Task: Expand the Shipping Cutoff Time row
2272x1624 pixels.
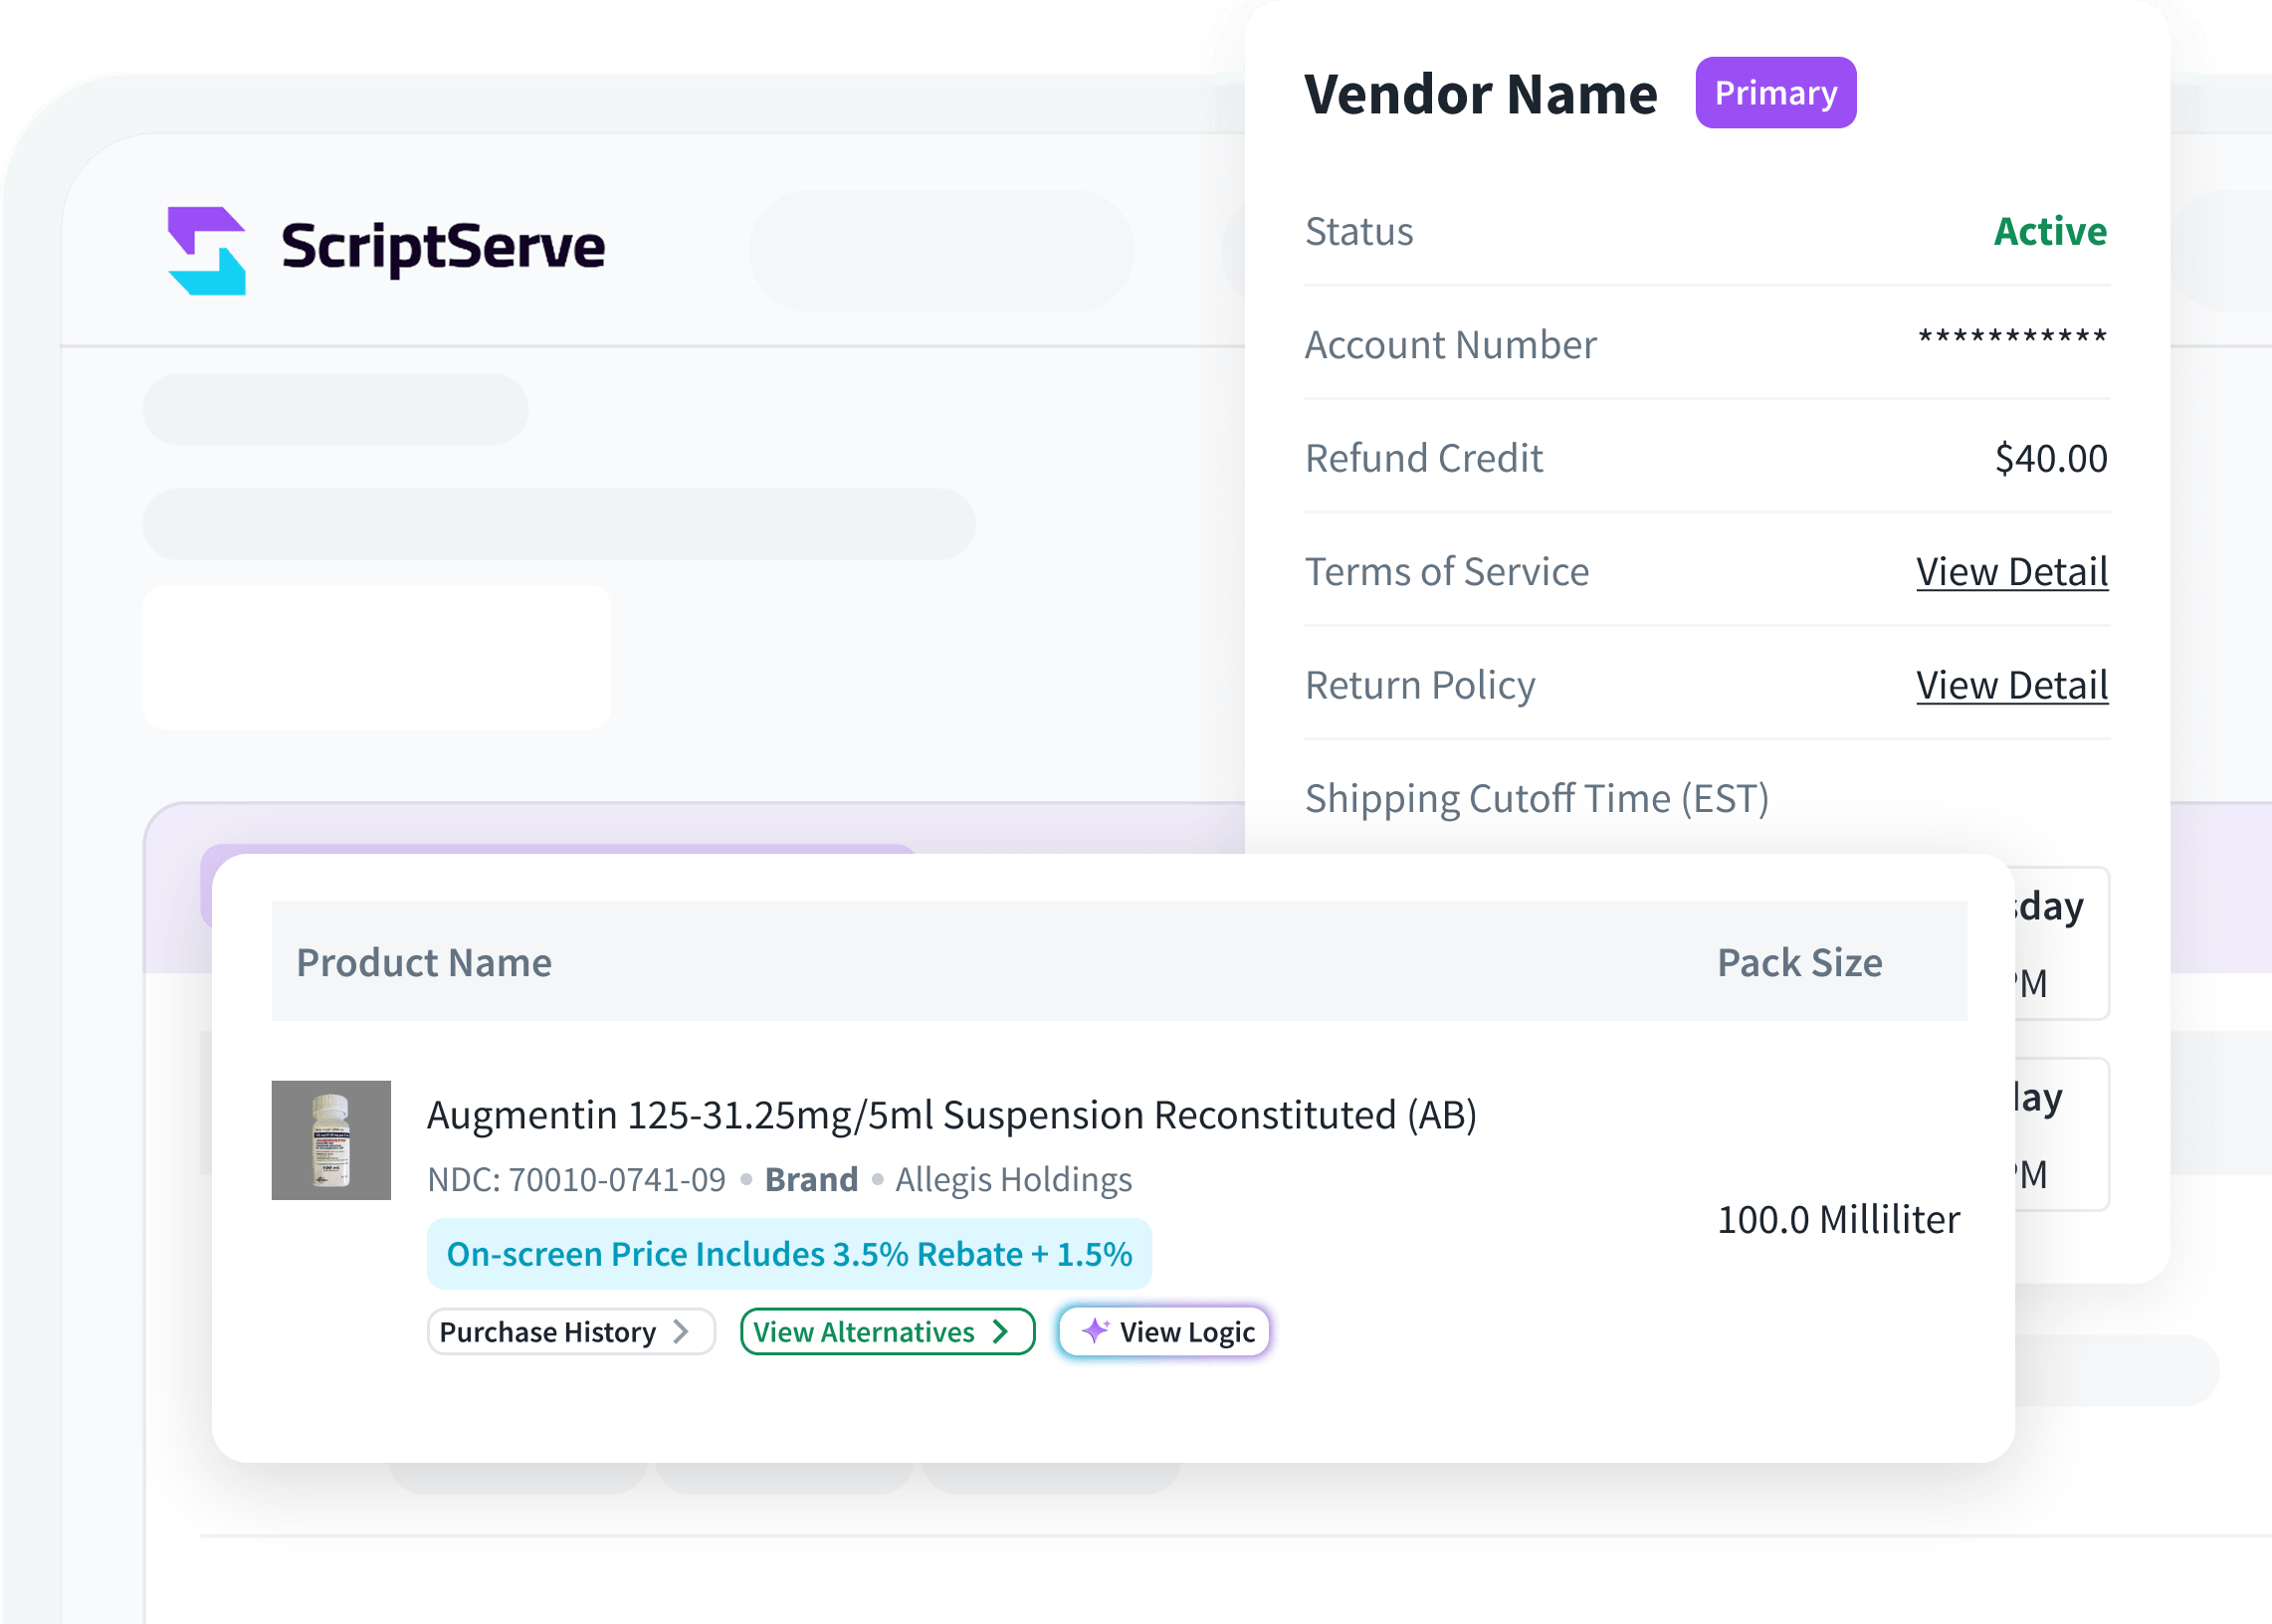Action: click(1536, 798)
